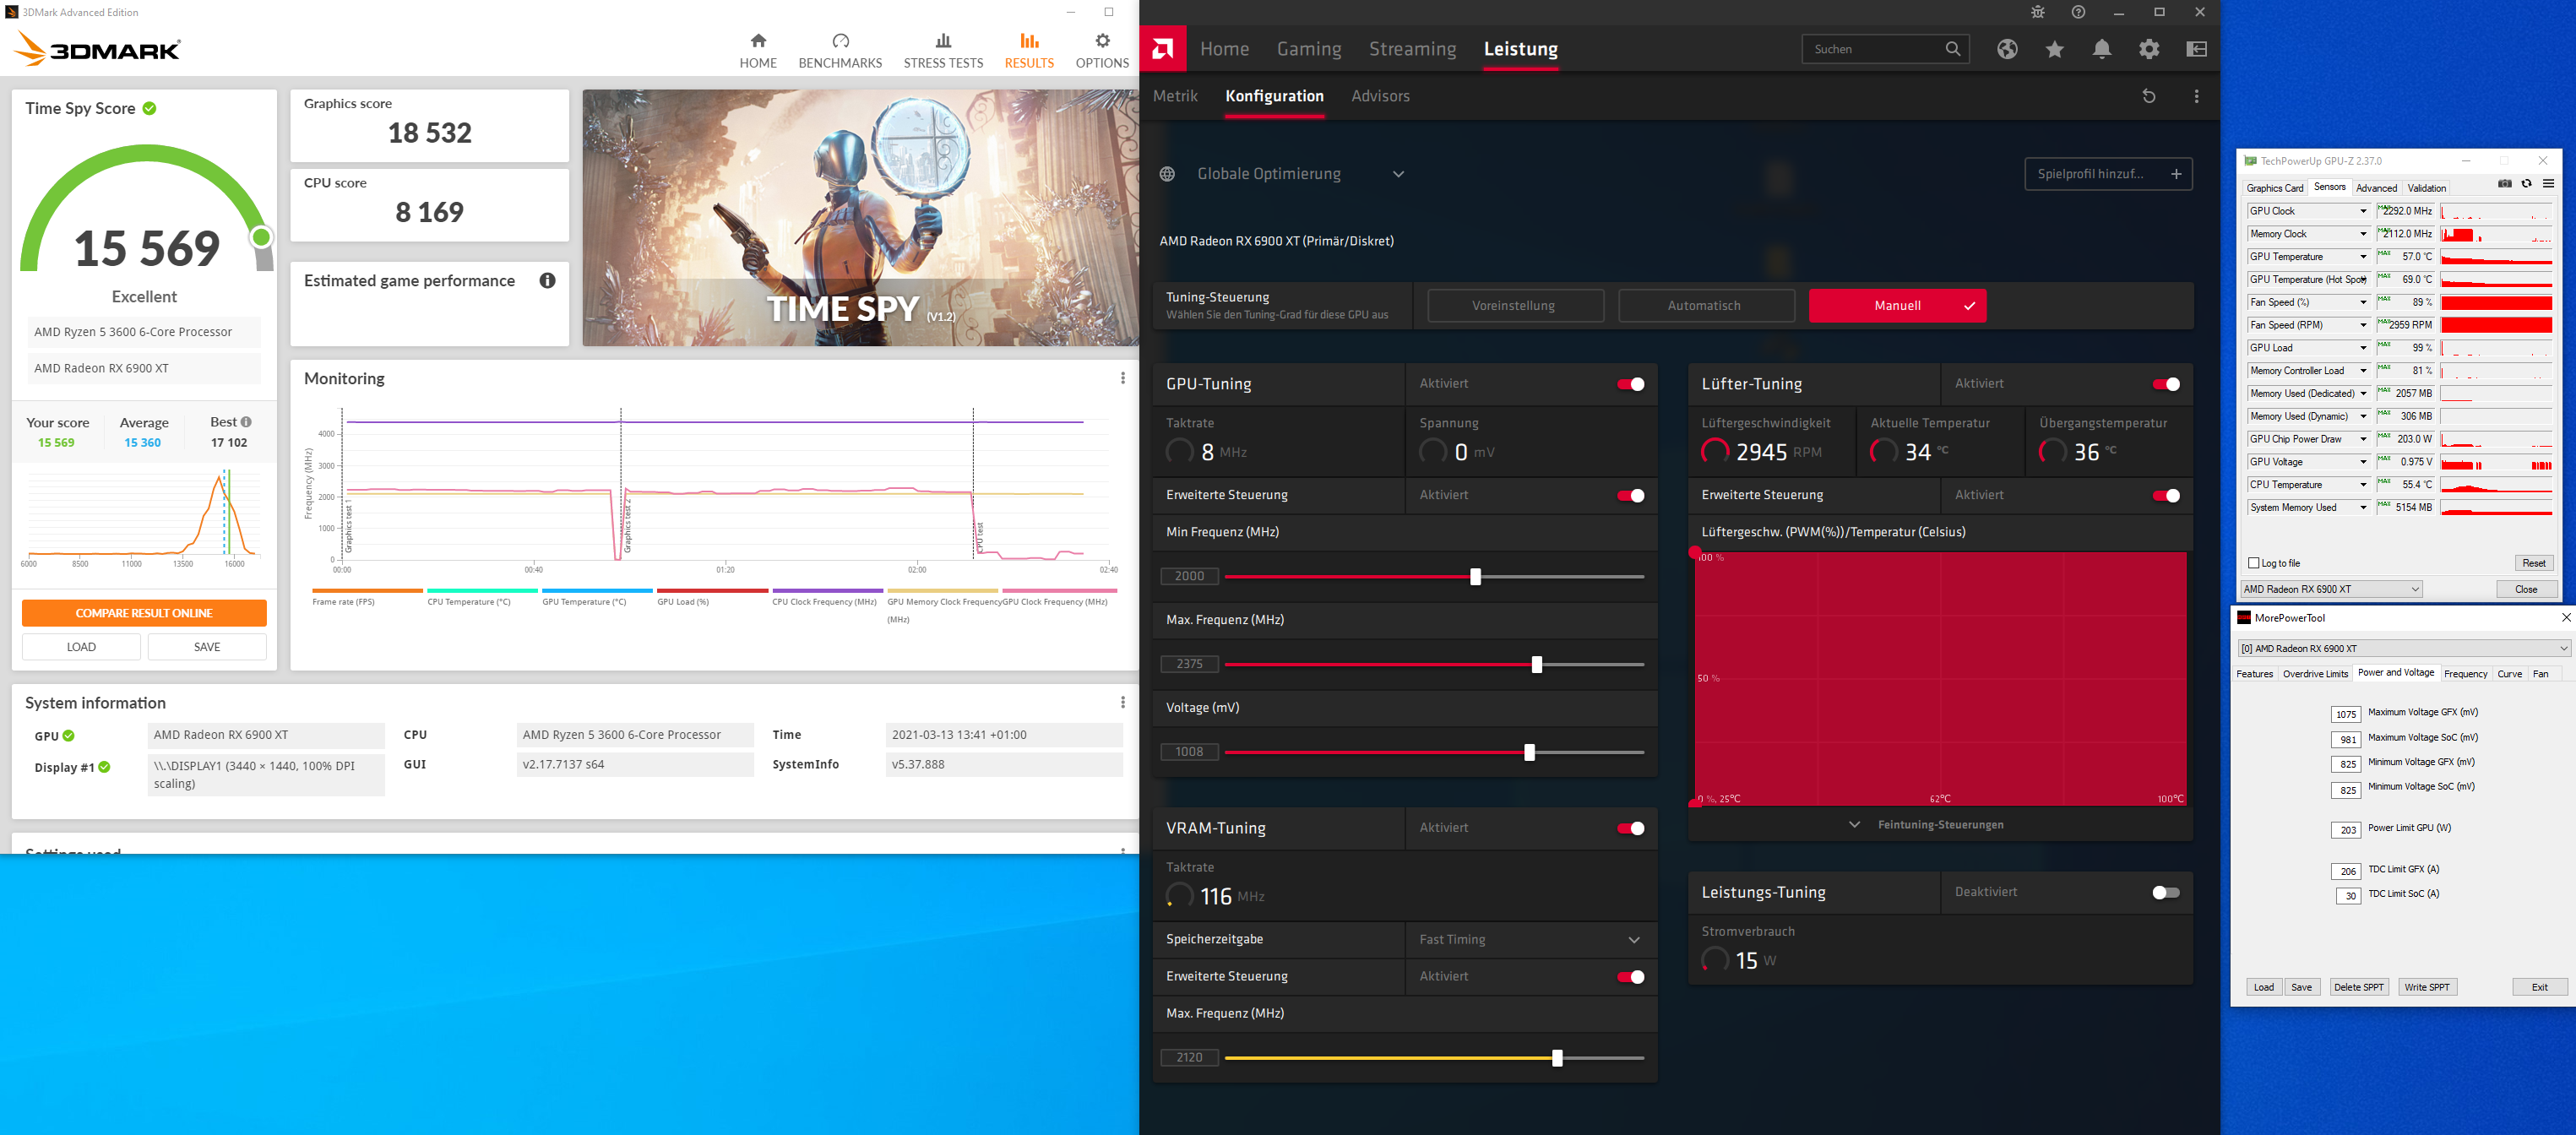Image resolution: width=2576 pixels, height=1135 pixels.
Task: Open MorePowerTool Frequency tab
Action: pyautogui.click(x=2465, y=674)
